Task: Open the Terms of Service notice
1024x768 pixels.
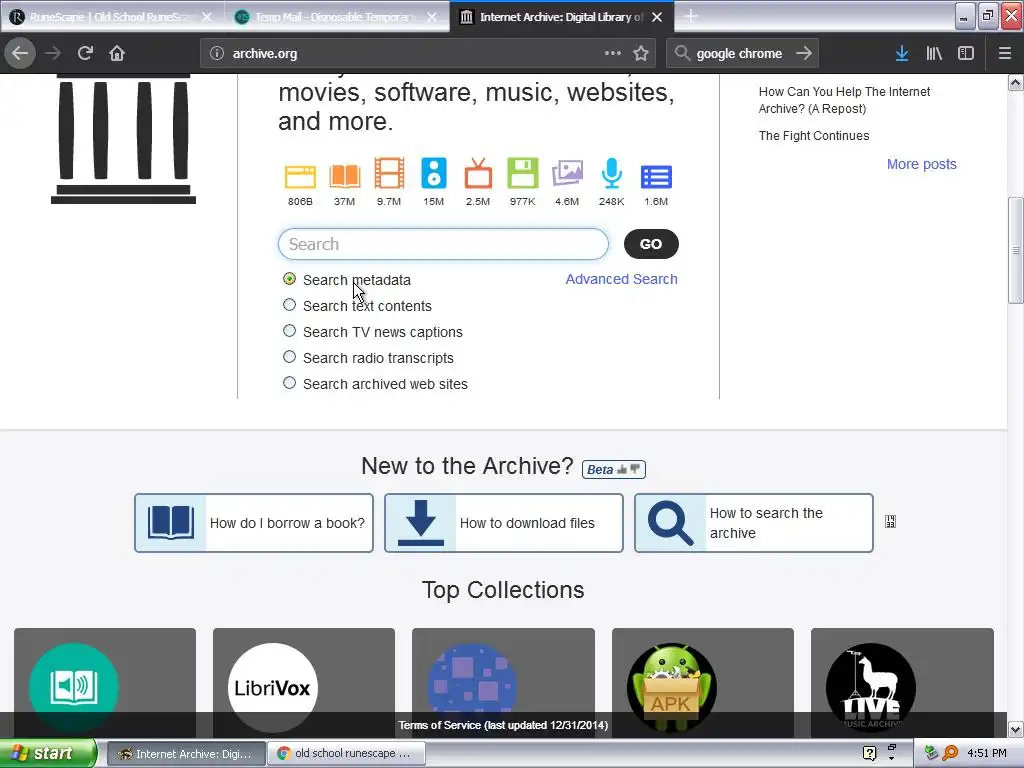Action: point(503,725)
